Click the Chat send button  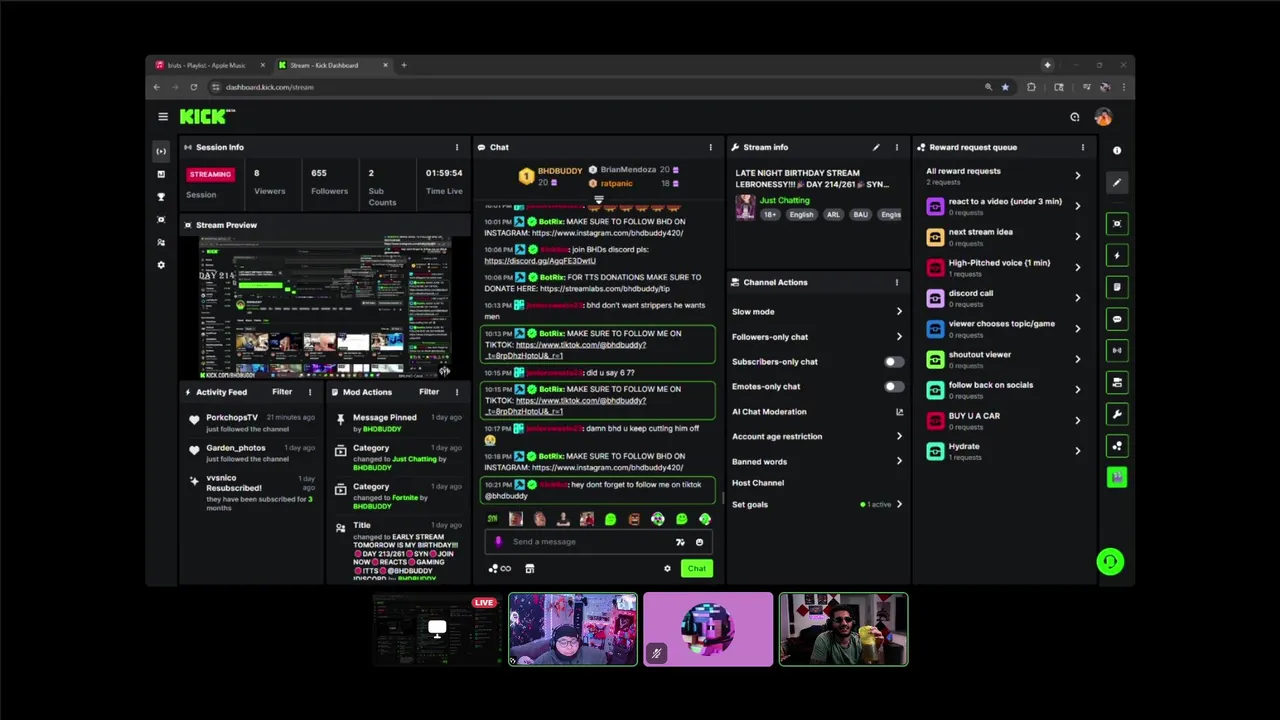(696, 569)
